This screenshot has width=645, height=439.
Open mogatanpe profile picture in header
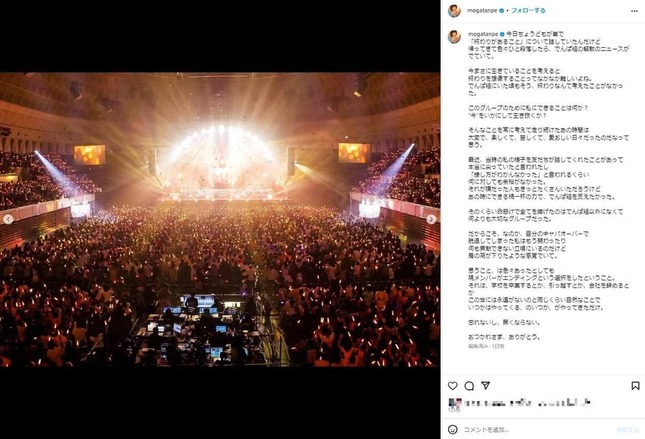click(454, 11)
